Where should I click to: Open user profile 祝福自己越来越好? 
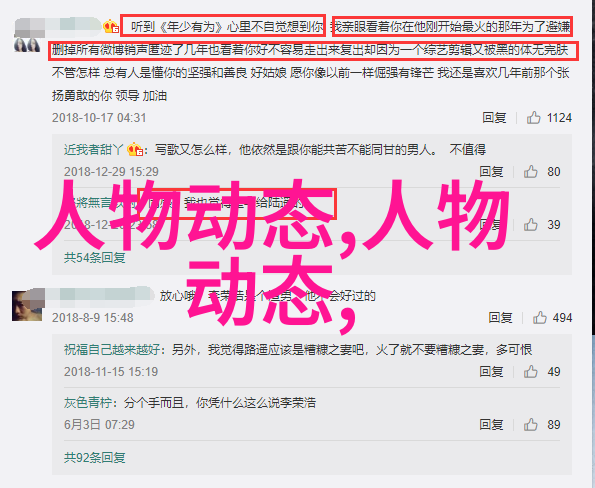[112, 349]
